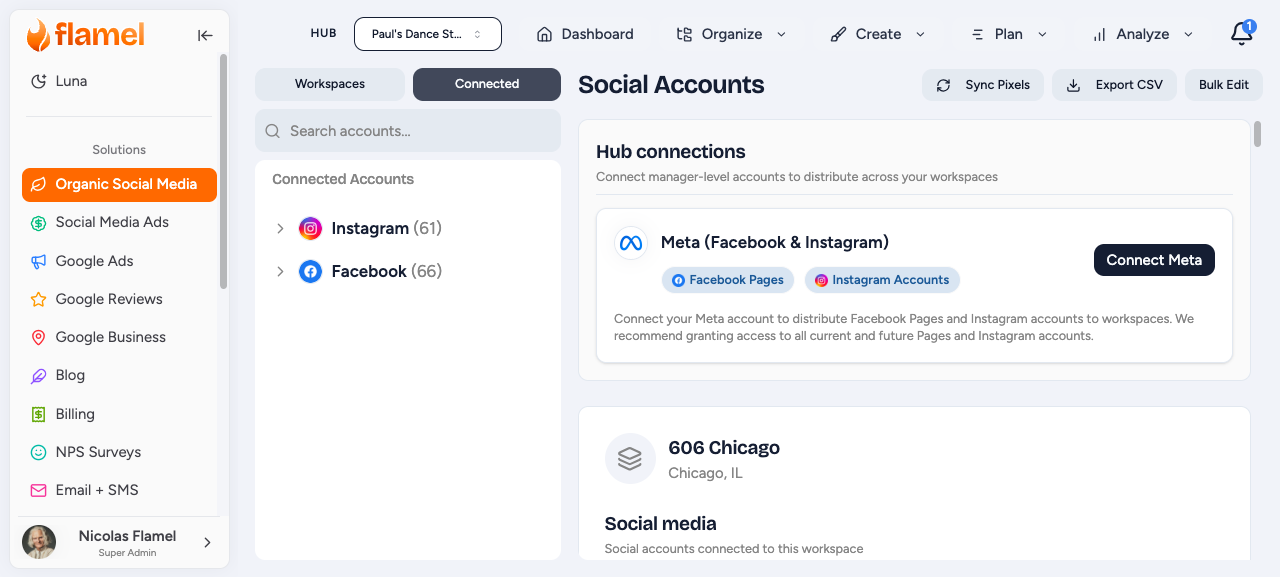This screenshot has height=577, width=1280.
Task: Open Social Media Ads in sidebar
Action: 120,223
